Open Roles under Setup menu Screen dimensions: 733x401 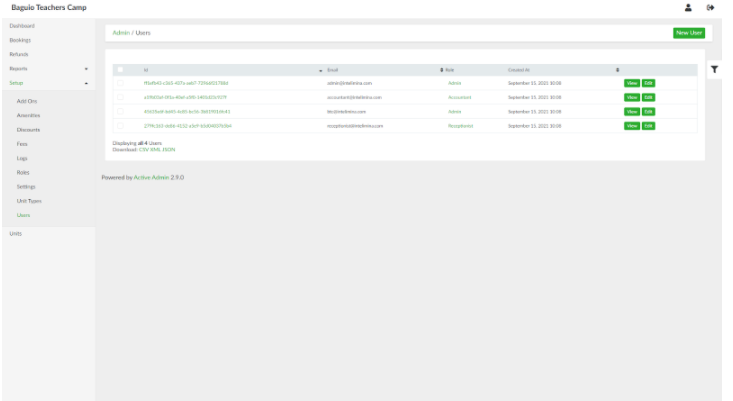(x=23, y=172)
